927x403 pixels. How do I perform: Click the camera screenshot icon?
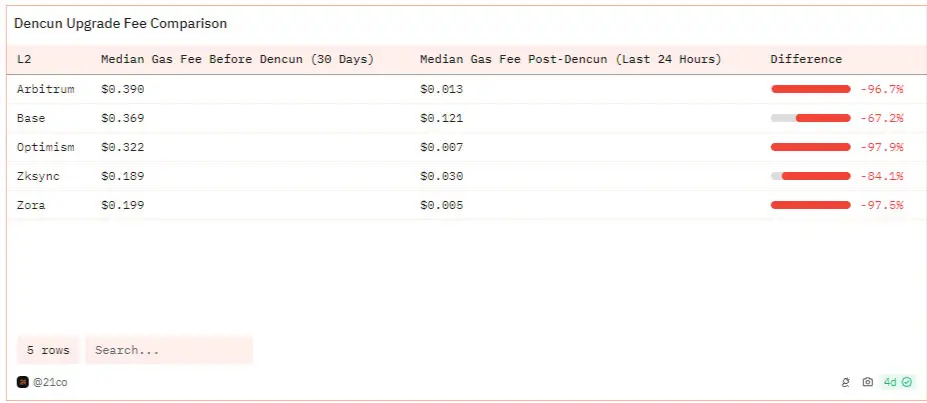point(867,382)
